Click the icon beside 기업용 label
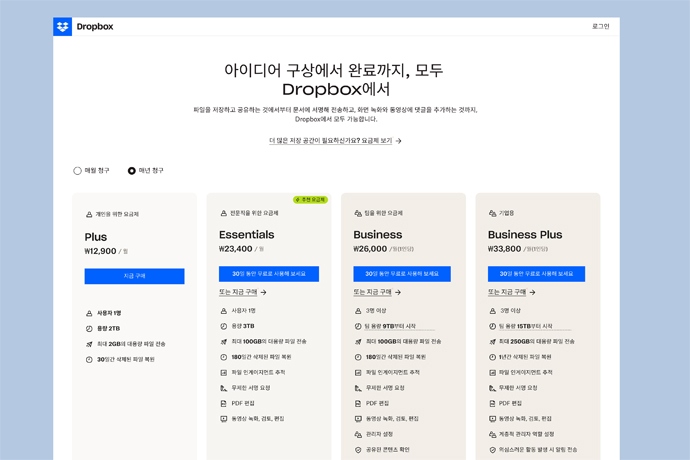The image size is (690, 460). coord(492,213)
